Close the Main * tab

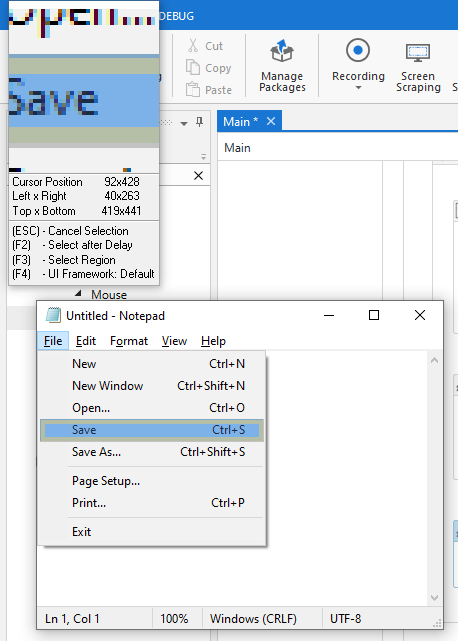click(271, 121)
